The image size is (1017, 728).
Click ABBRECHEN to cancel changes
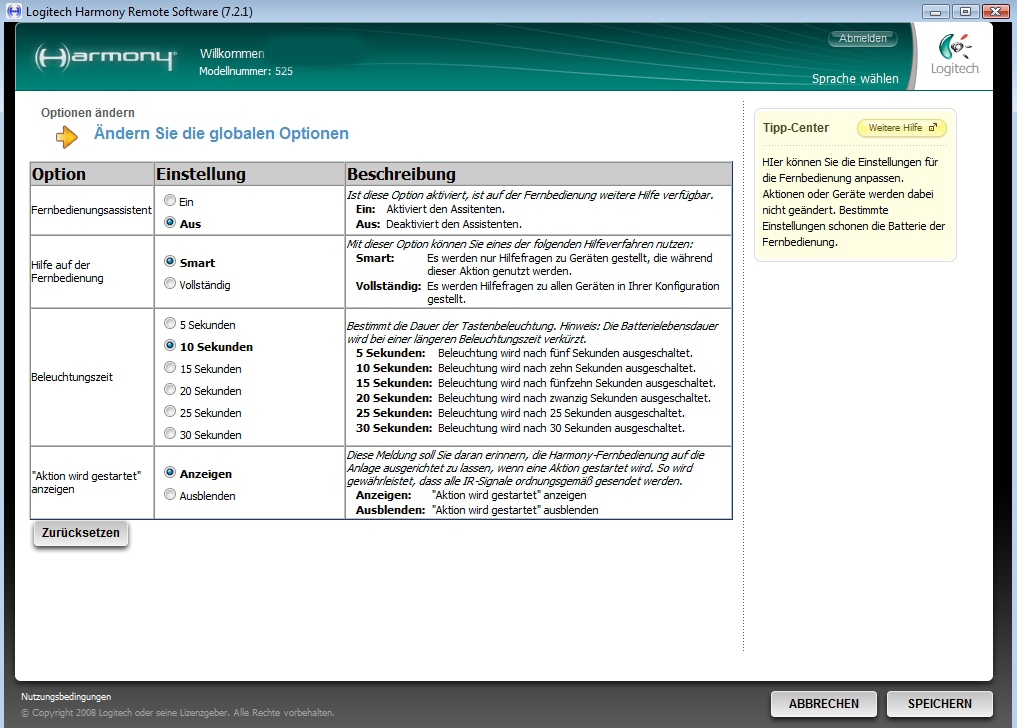pos(823,704)
